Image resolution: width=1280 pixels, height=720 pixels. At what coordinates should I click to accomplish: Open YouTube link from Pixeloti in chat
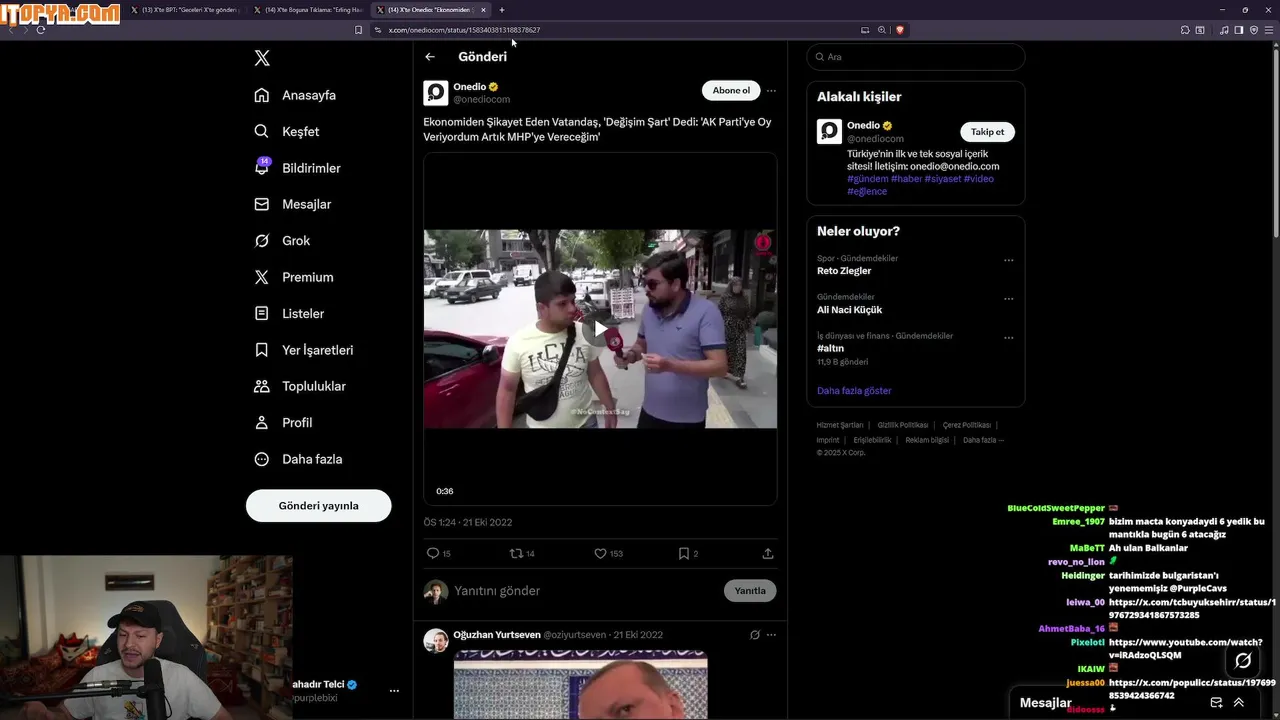click(x=1186, y=649)
